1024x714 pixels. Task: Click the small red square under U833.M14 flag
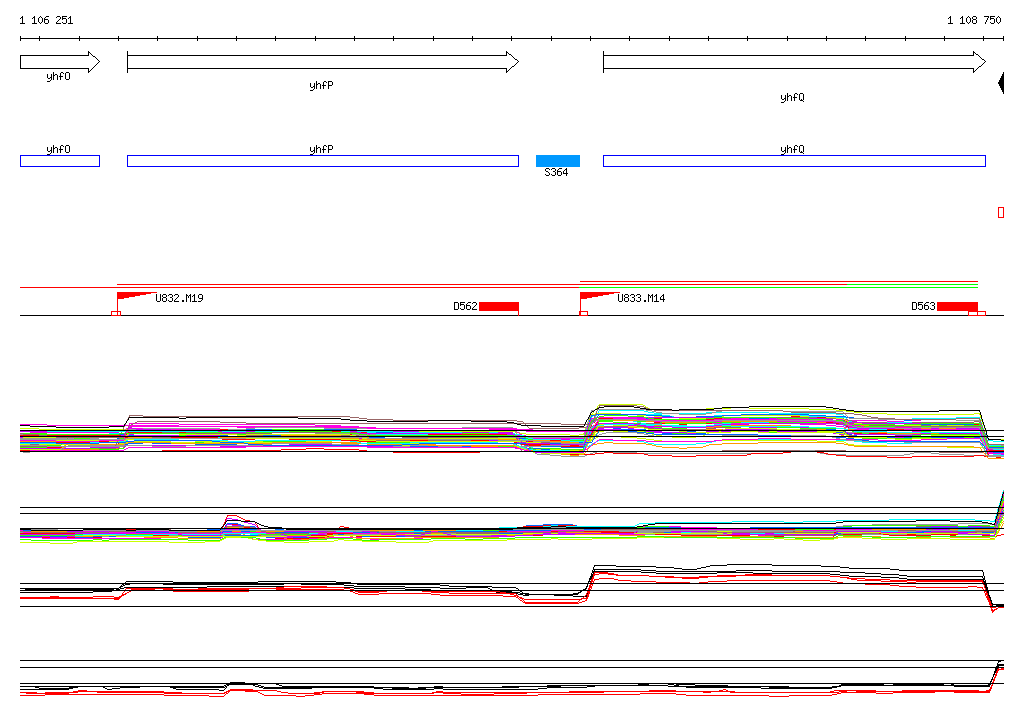point(584,314)
